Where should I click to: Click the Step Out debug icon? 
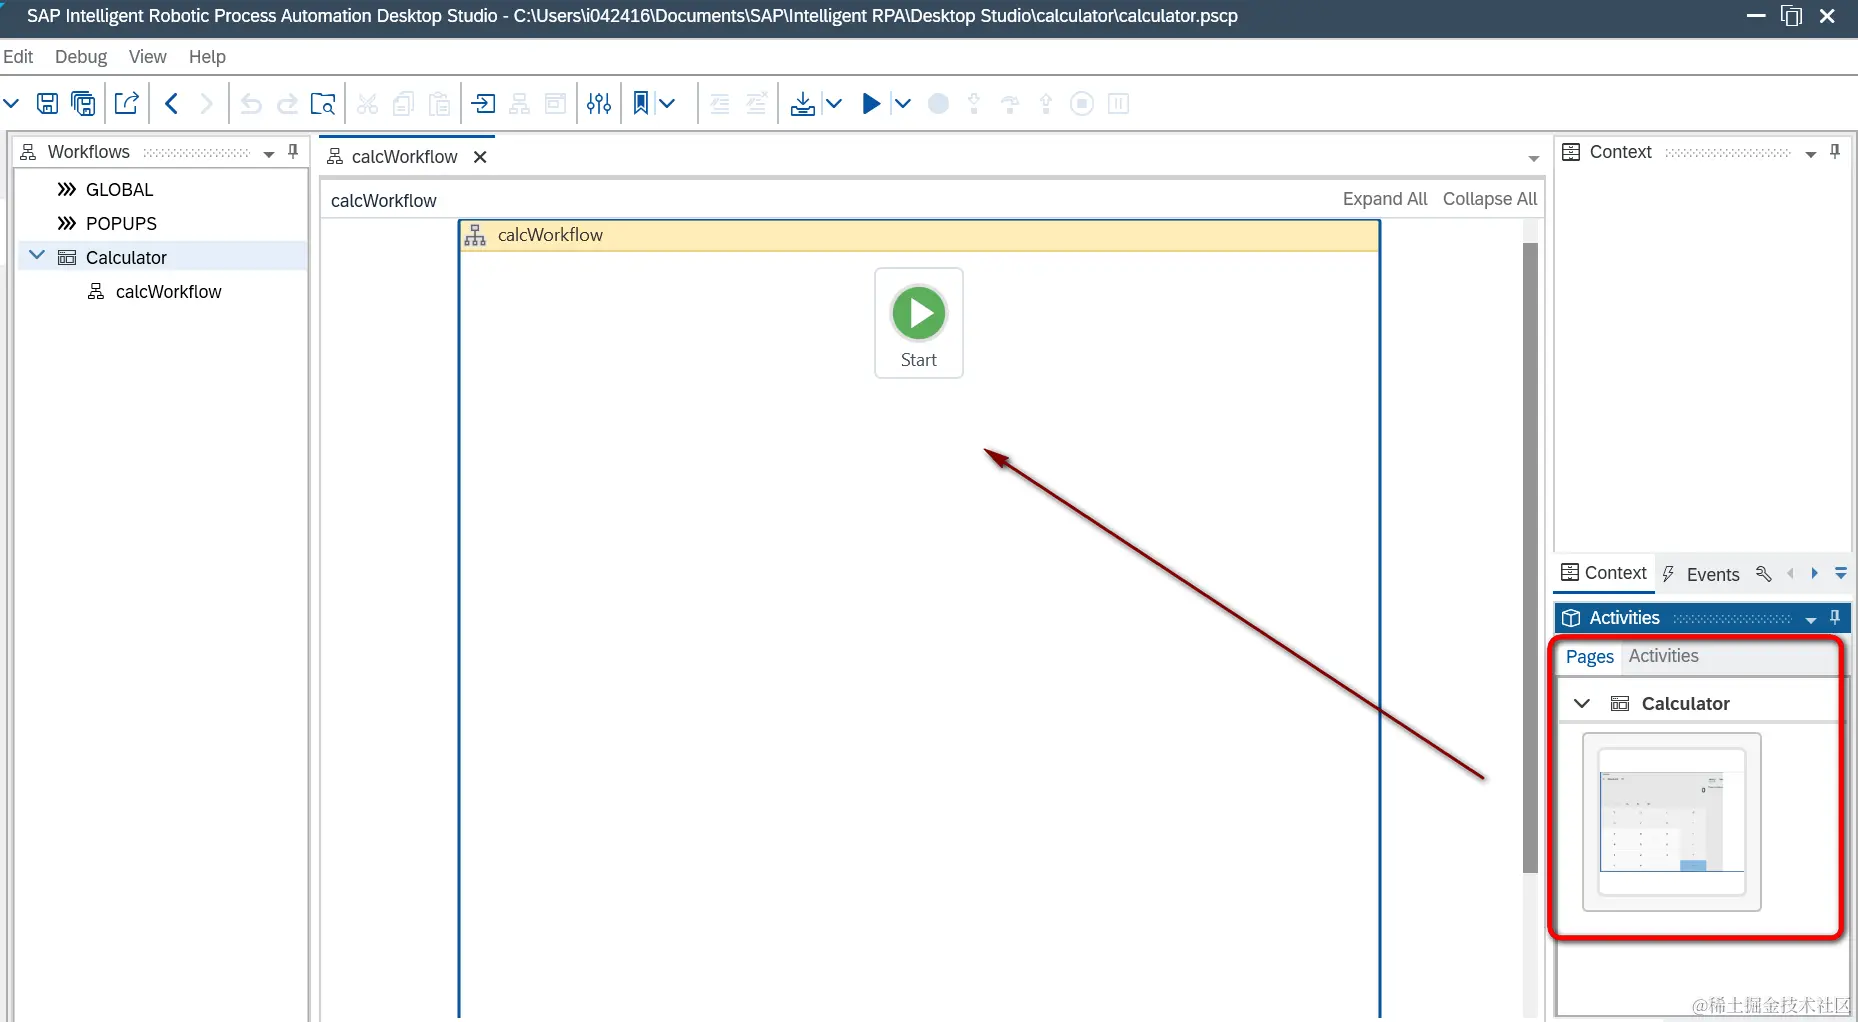click(1046, 104)
